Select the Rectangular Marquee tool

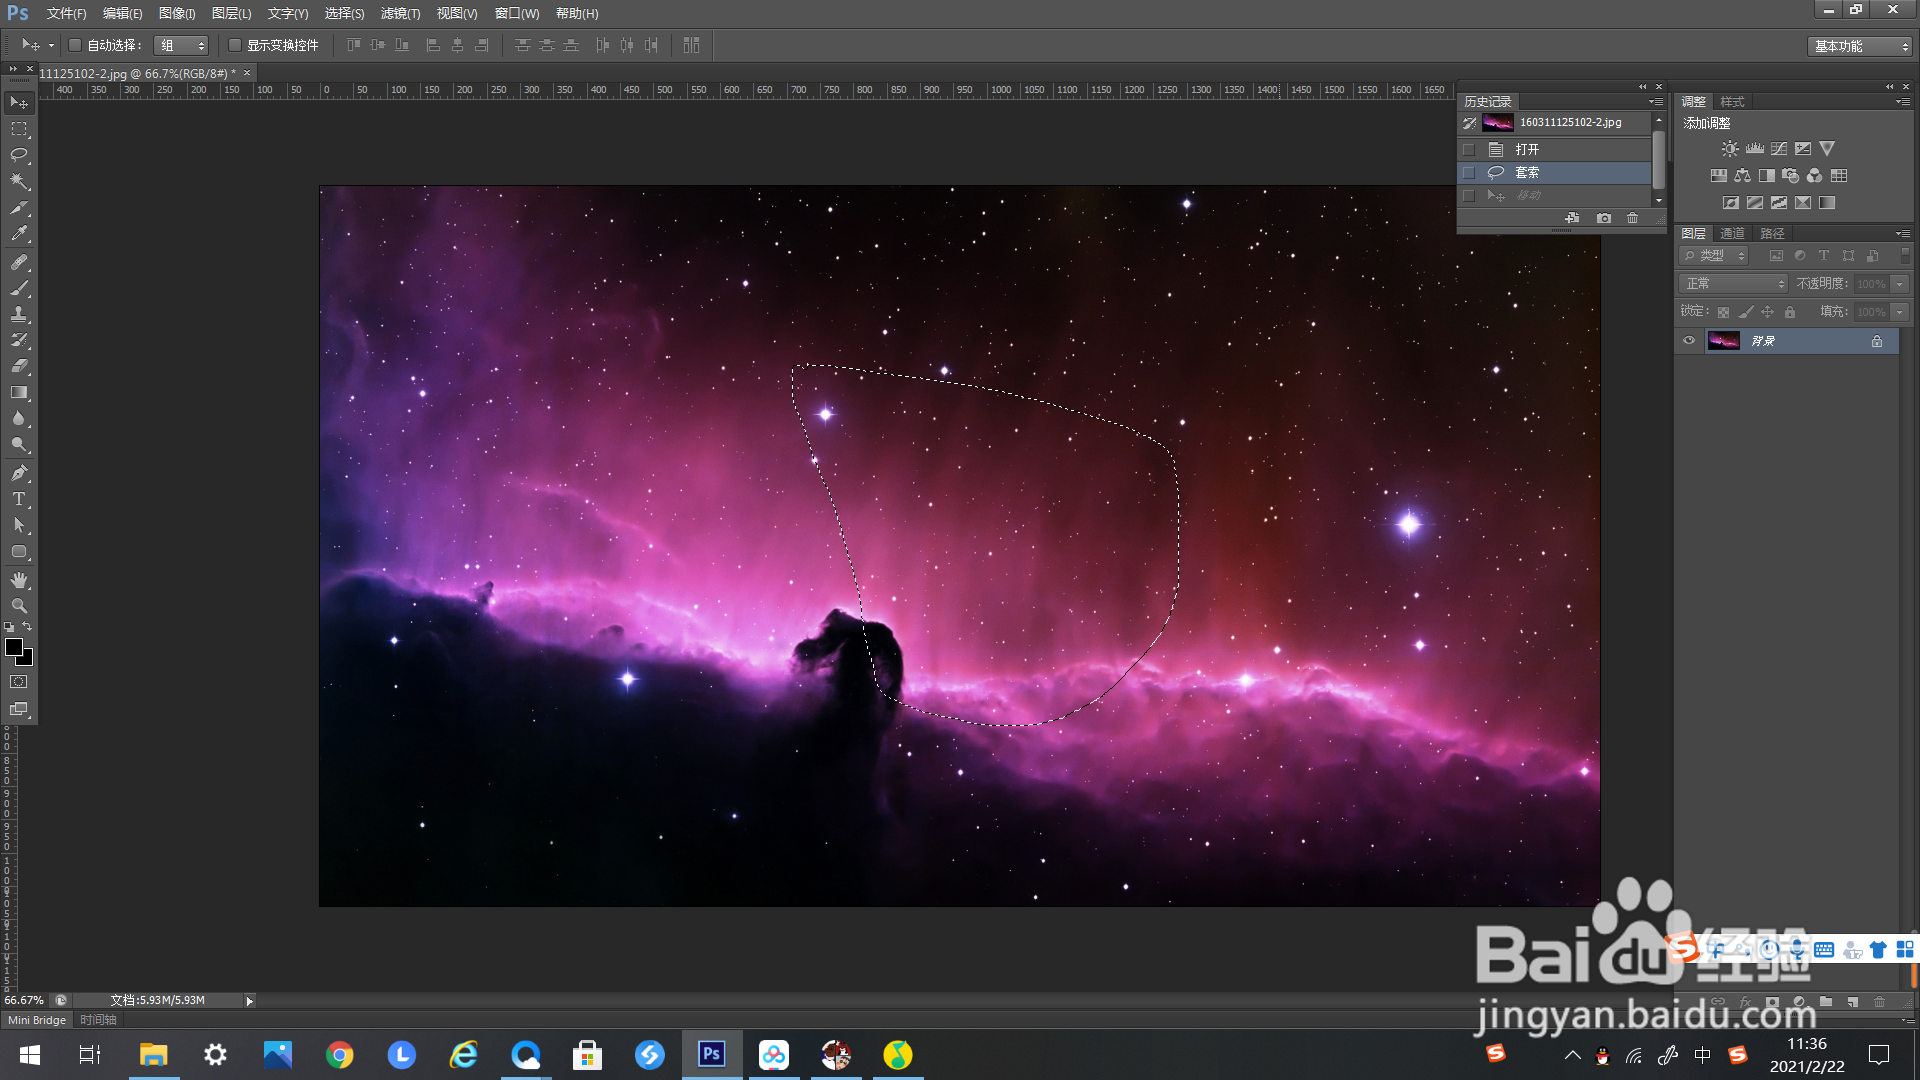pos(19,129)
